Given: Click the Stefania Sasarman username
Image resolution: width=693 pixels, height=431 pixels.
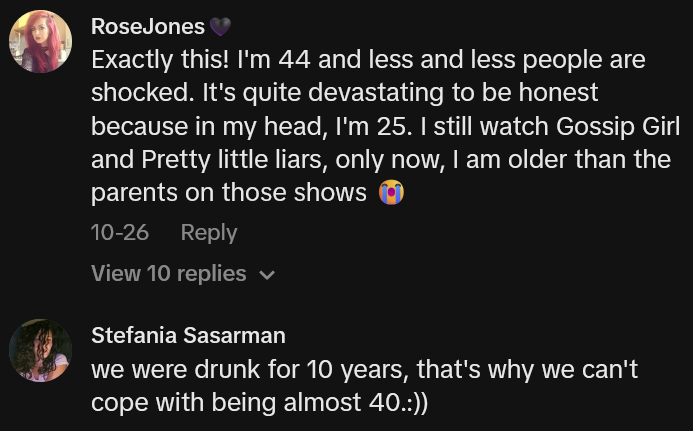Looking at the screenshot, I should click(188, 335).
